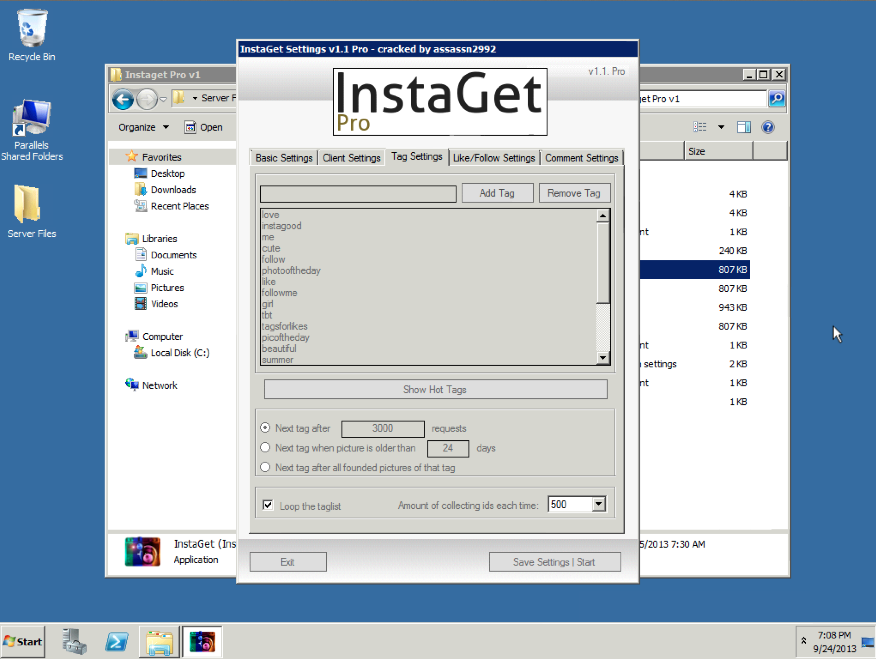Click the Explorer back arrow button
The image size is (876, 659).
point(123,99)
